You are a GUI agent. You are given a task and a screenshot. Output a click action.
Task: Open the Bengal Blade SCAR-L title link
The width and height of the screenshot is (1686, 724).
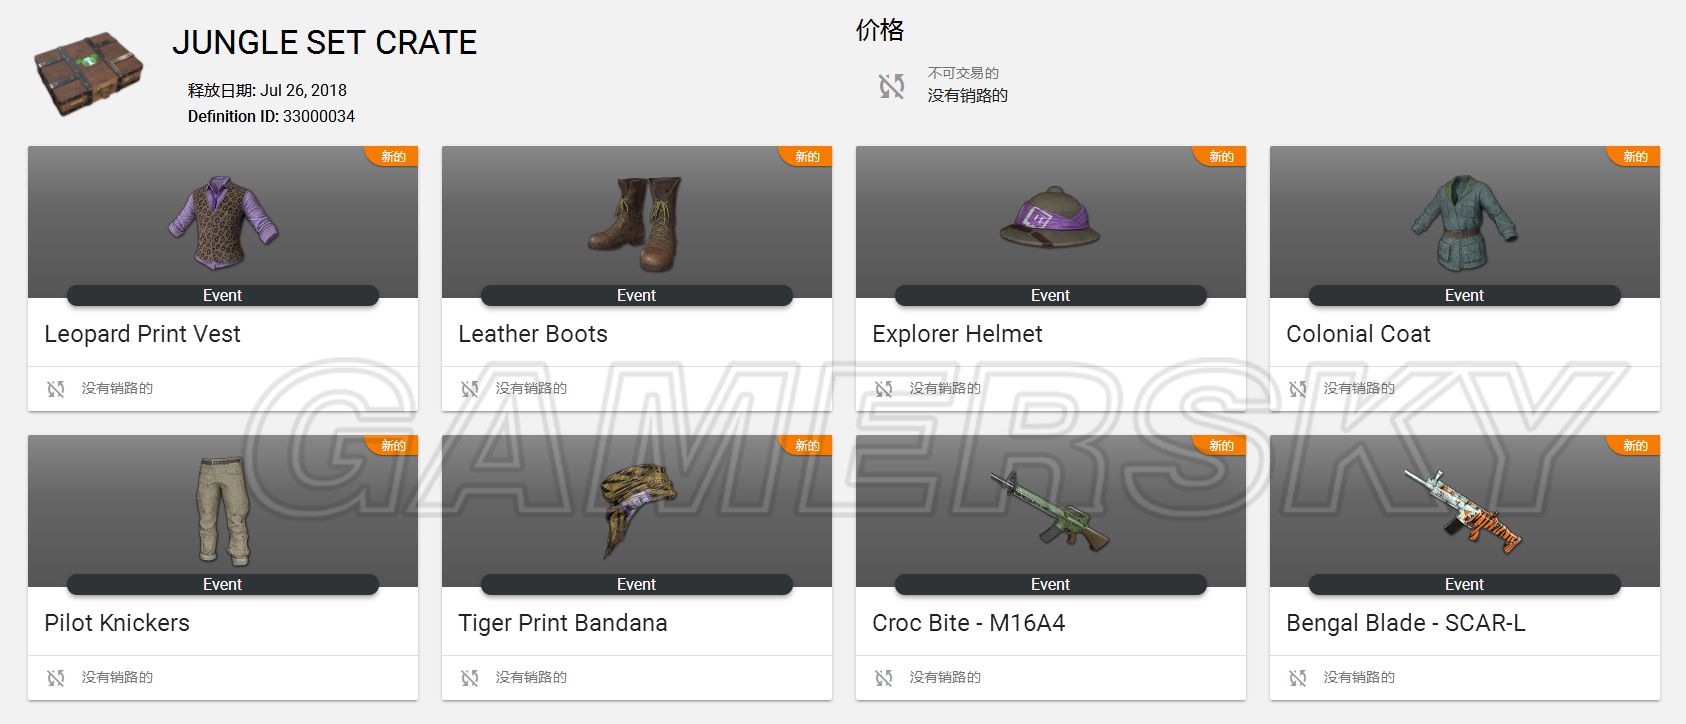click(x=1406, y=623)
